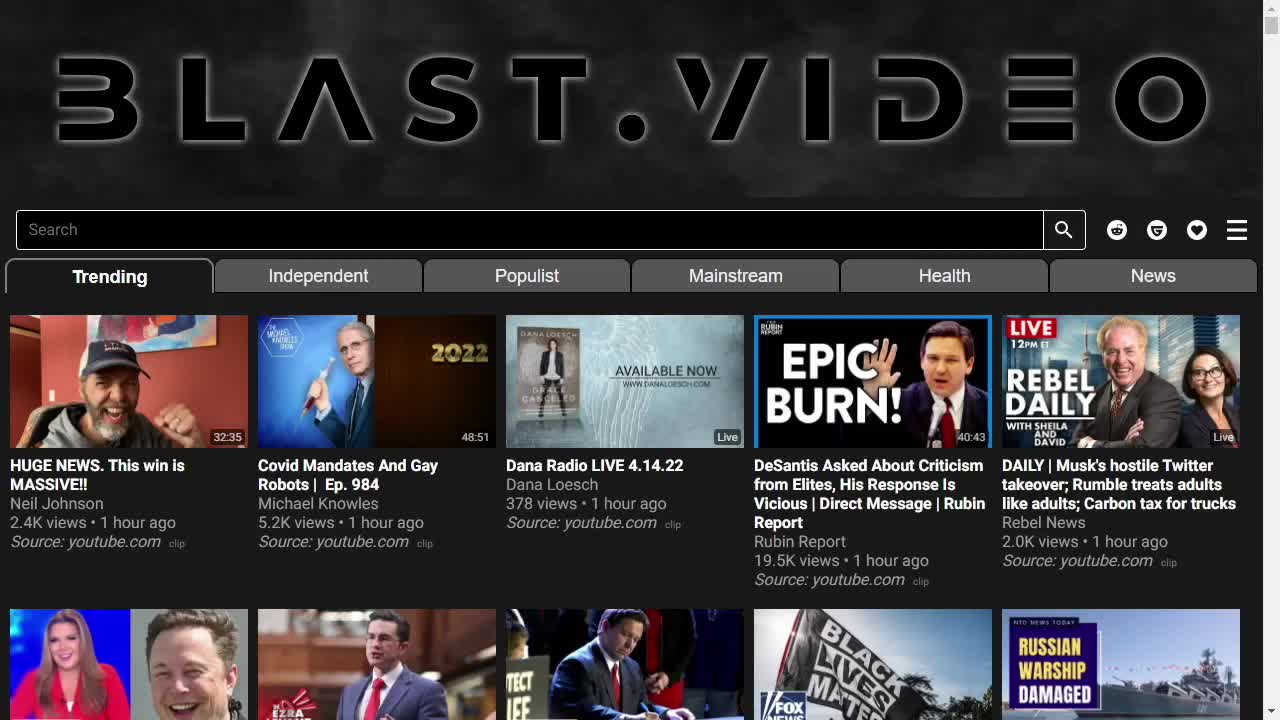The image size is (1280, 720).
Task: Open the Reddit icon link
Action: point(1117,230)
